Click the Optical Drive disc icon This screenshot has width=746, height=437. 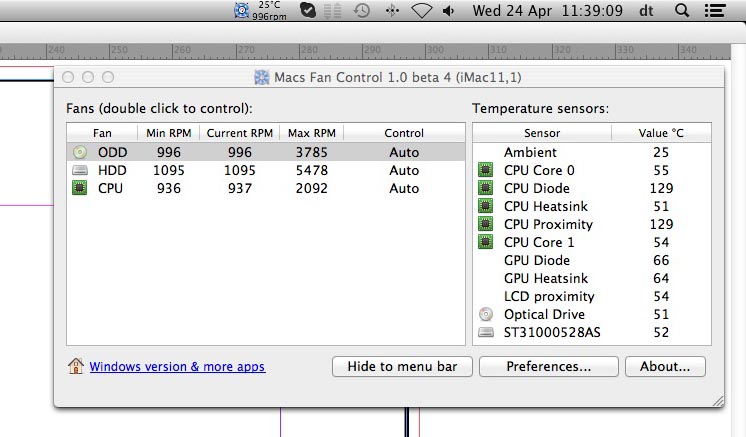click(x=486, y=314)
